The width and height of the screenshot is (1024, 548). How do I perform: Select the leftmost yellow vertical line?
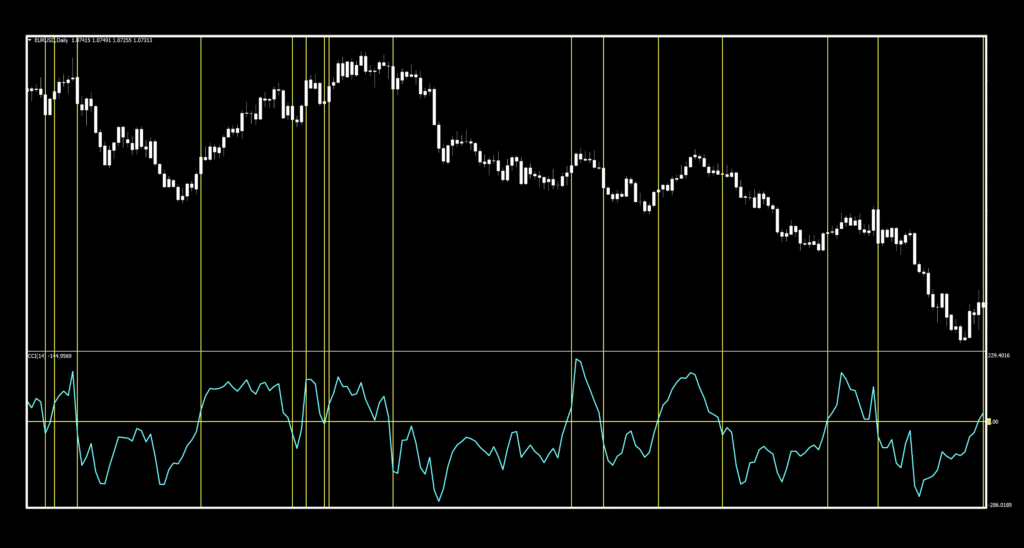45,200
